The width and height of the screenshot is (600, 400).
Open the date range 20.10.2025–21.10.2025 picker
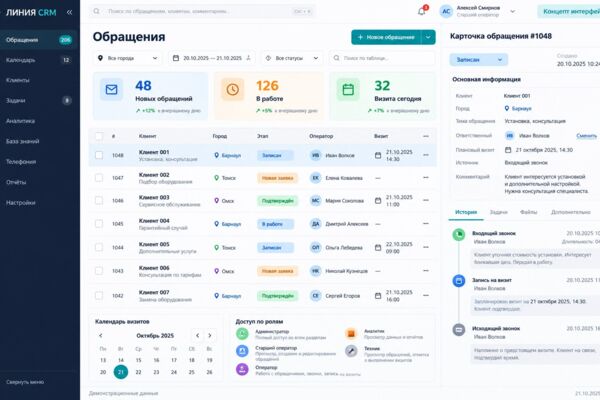212,58
